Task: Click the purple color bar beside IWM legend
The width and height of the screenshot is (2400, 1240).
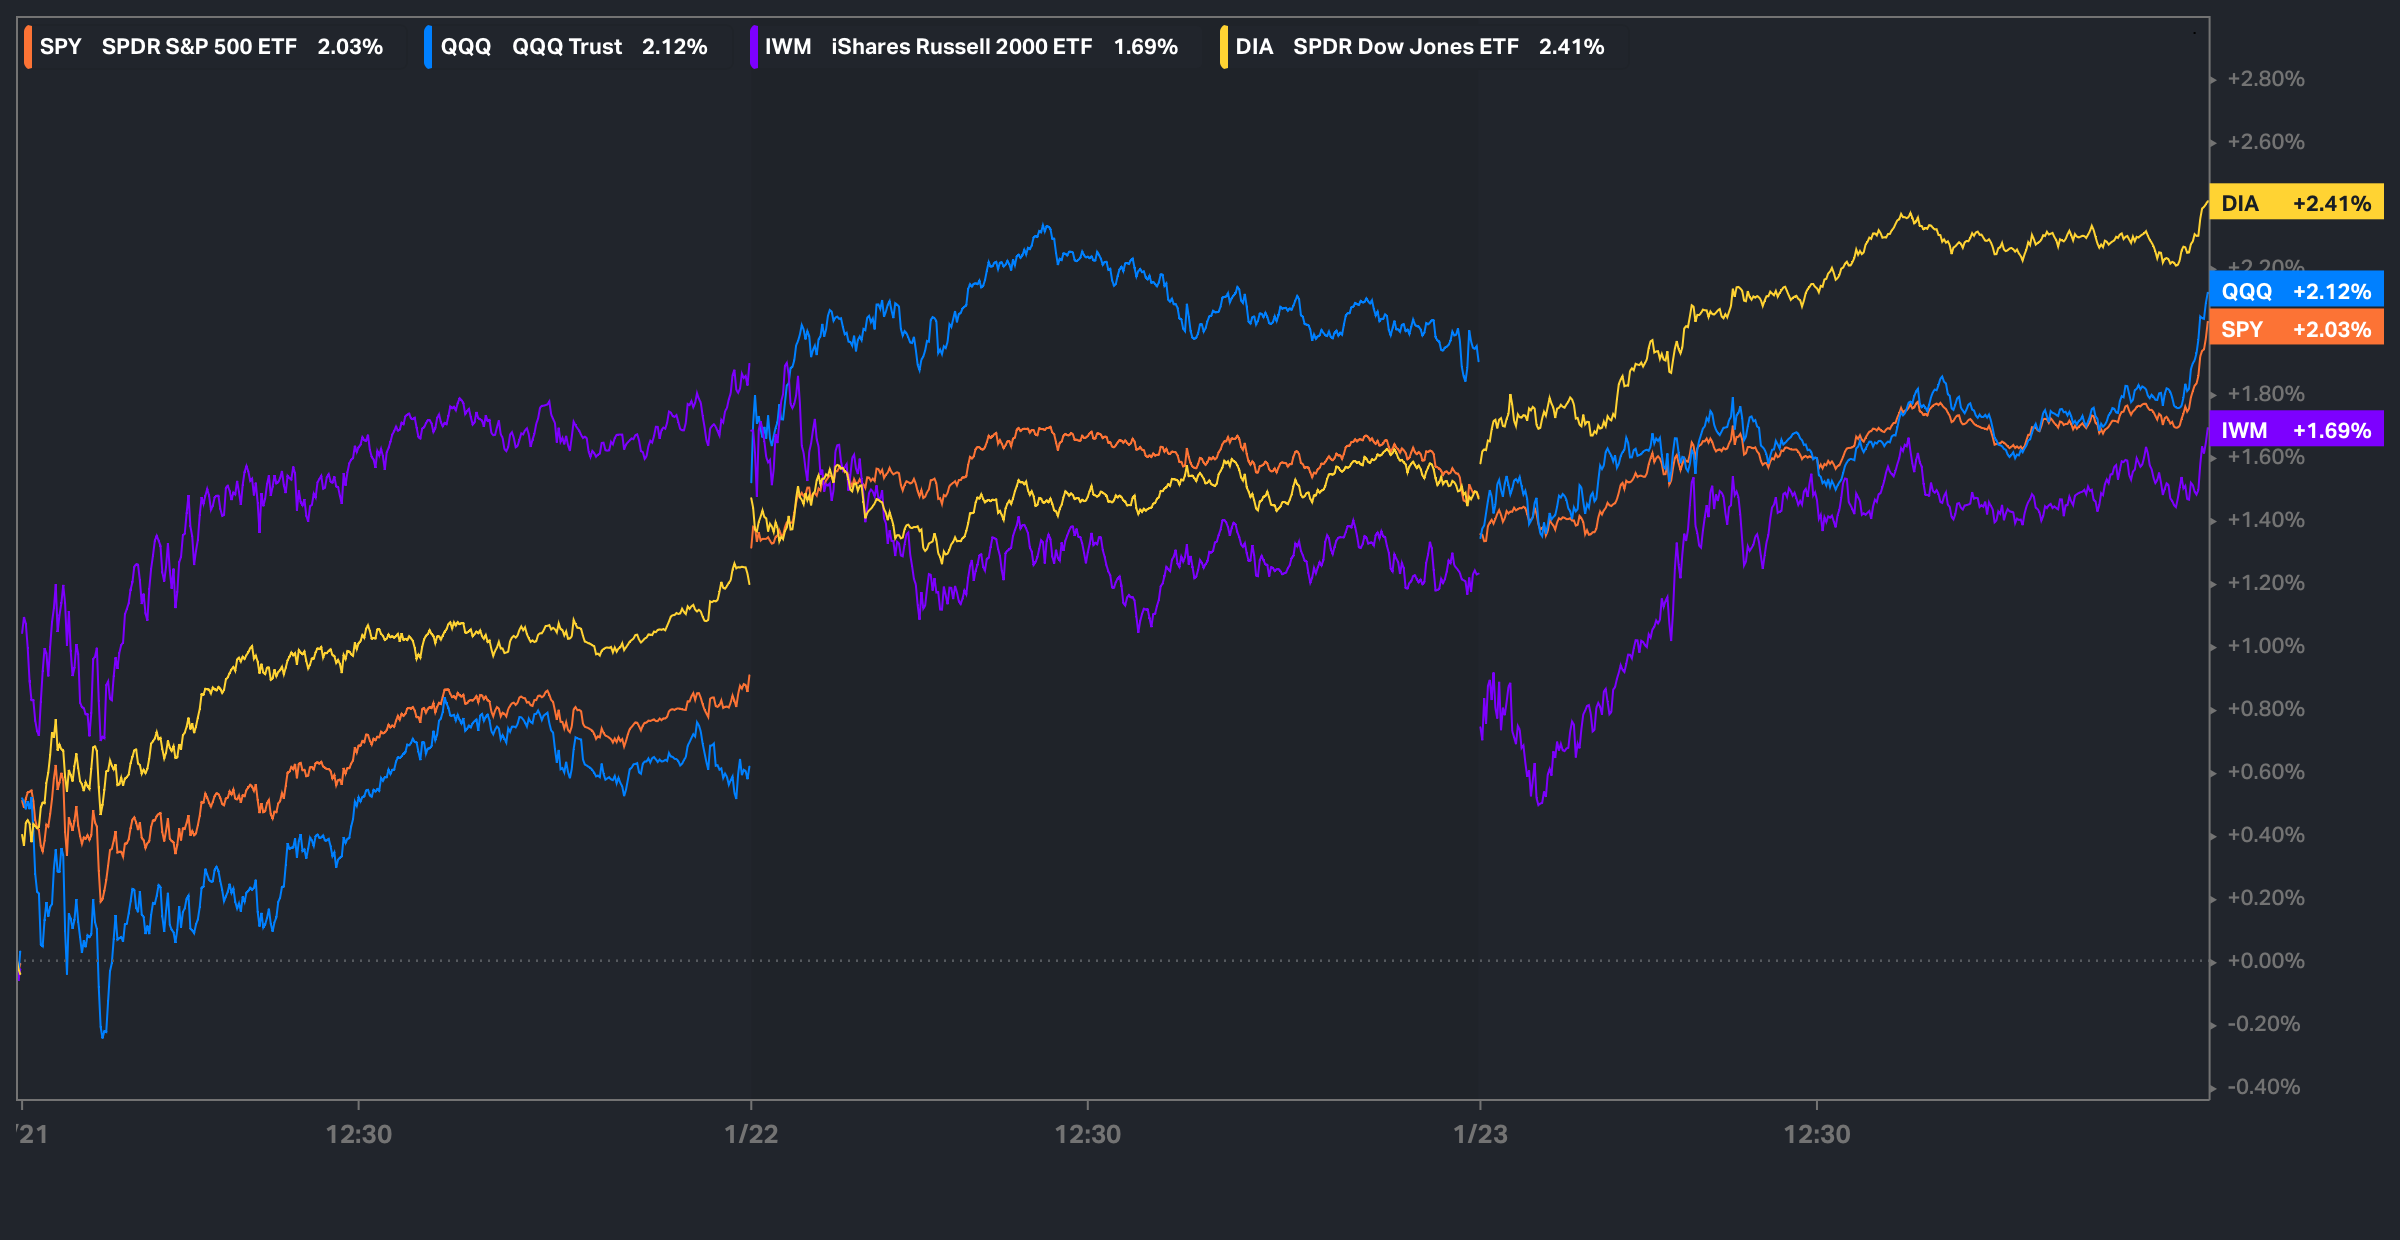Action: click(x=754, y=47)
